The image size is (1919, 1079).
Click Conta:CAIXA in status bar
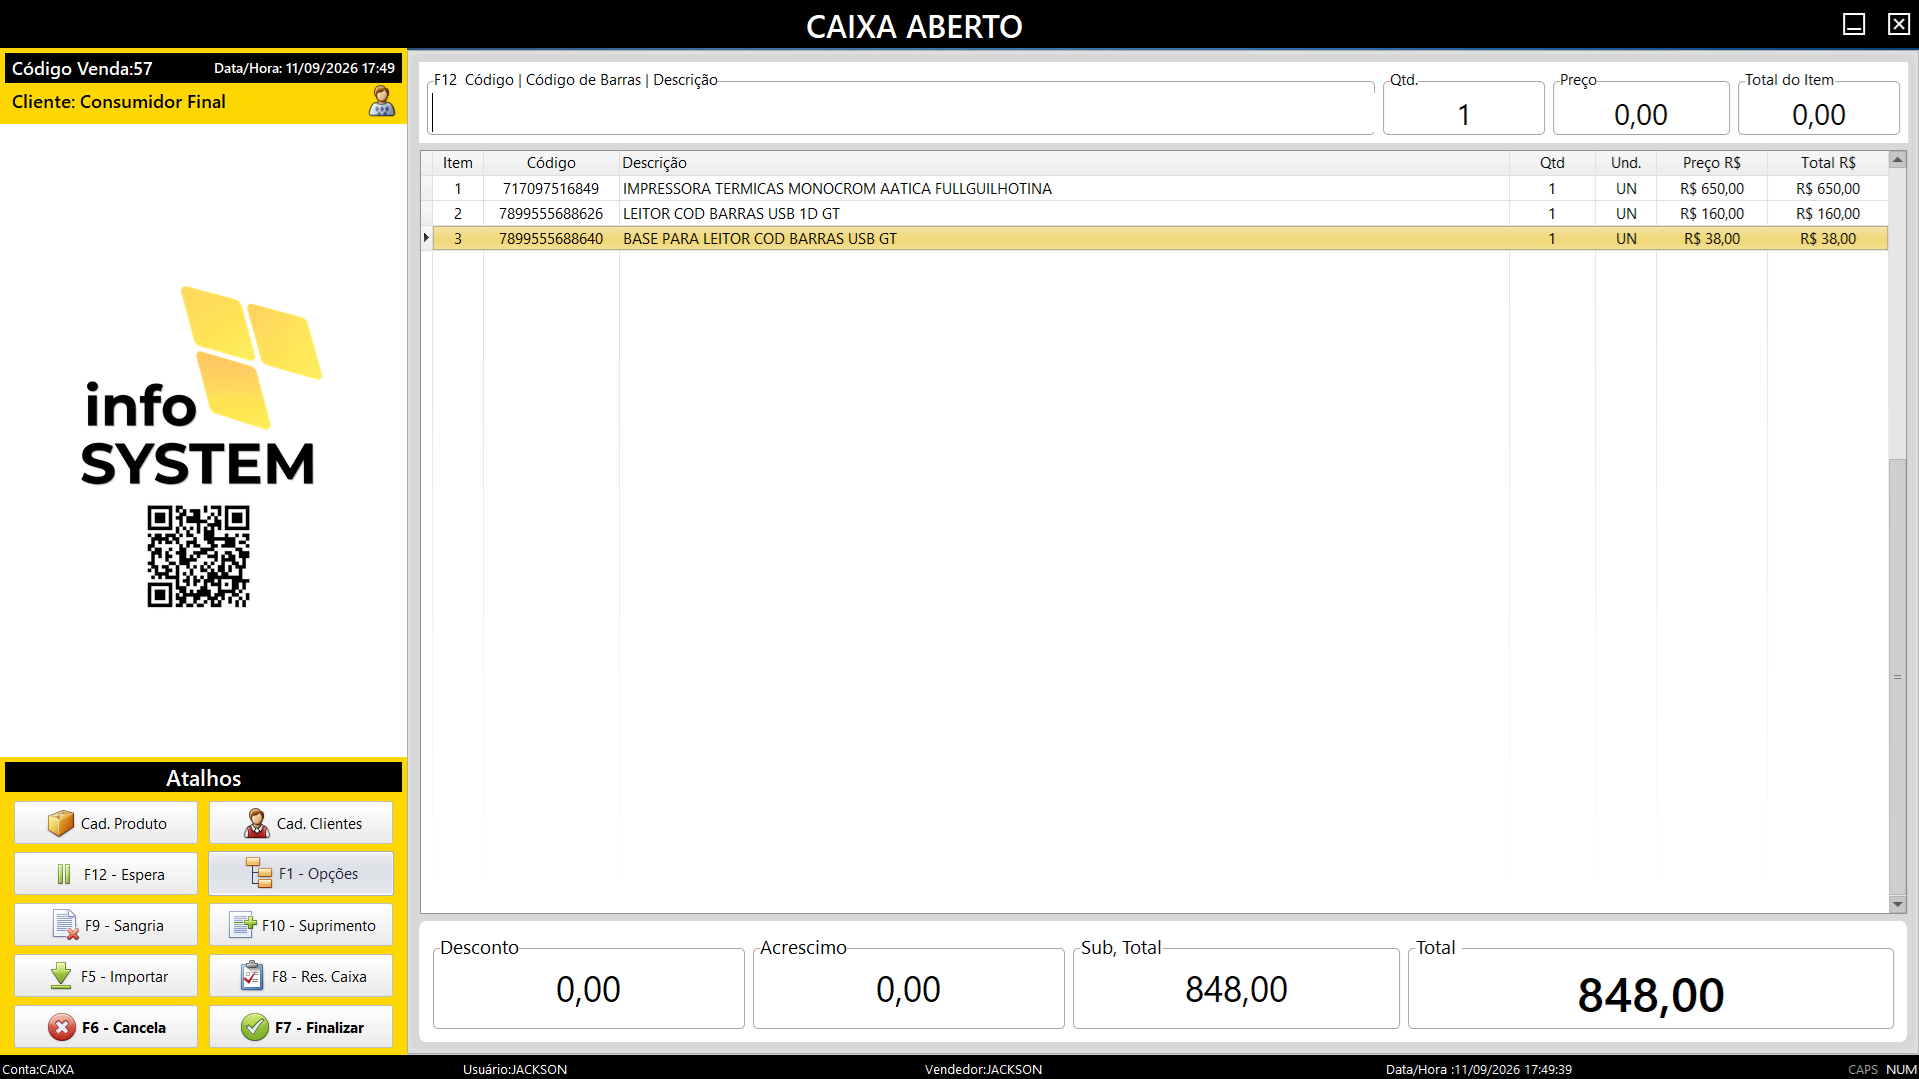pyautogui.click(x=38, y=1069)
